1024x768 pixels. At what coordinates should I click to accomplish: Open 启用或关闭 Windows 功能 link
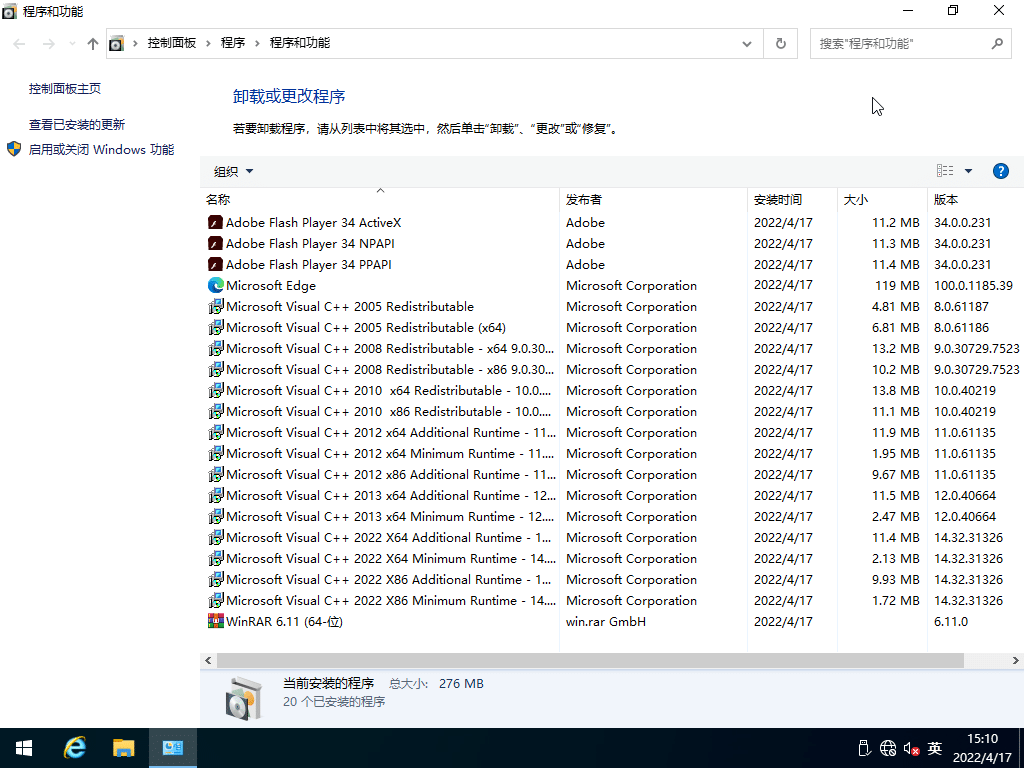101,150
